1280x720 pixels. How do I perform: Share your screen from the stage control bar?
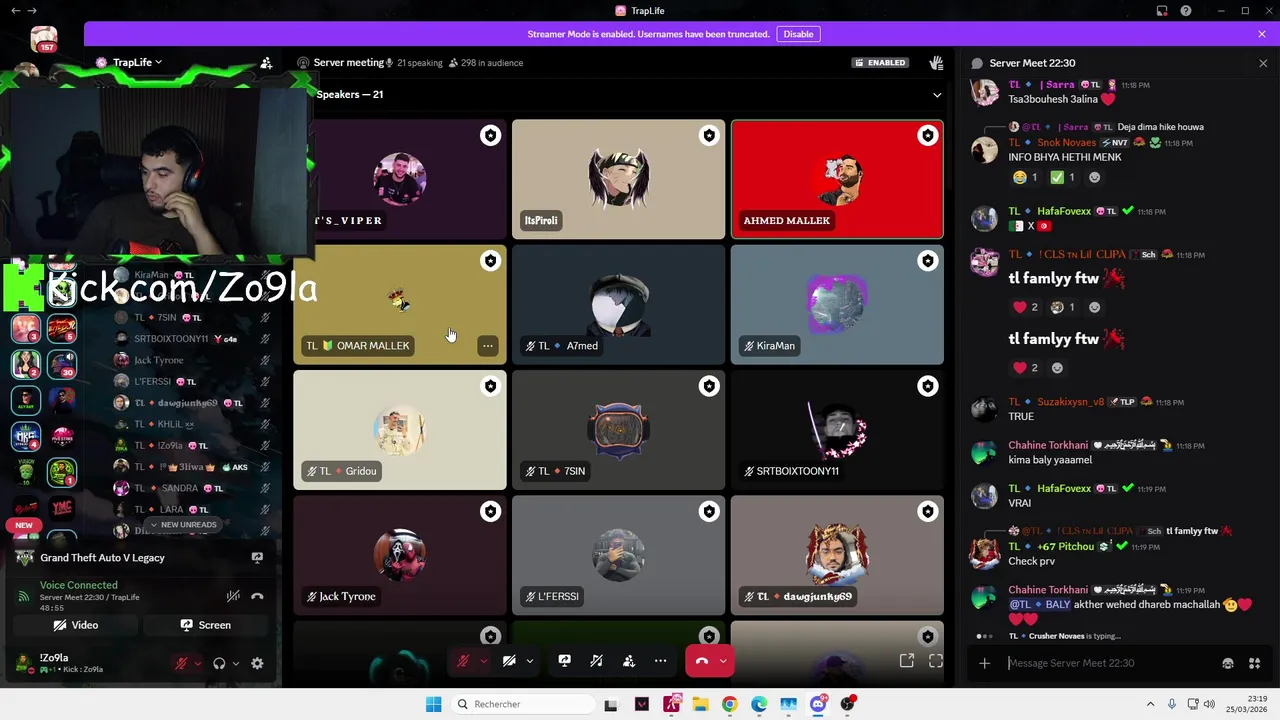(x=564, y=661)
